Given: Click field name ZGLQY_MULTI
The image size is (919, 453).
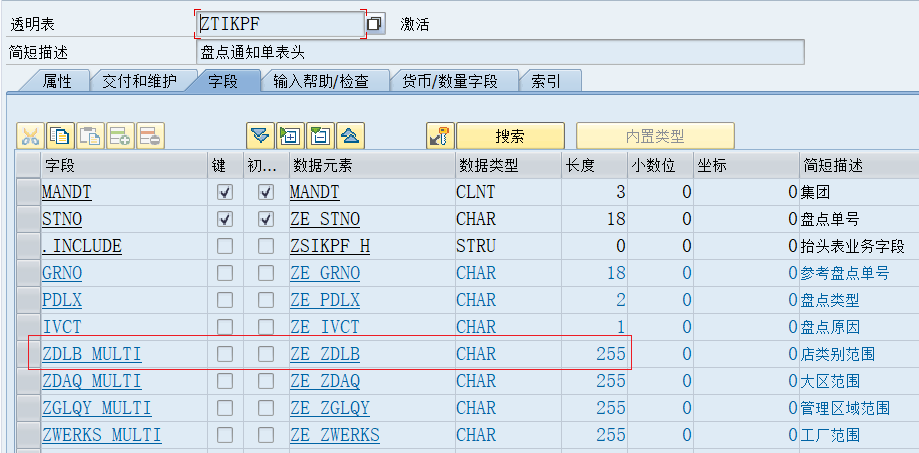Looking at the screenshot, I should pyautogui.click(x=97, y=408).
